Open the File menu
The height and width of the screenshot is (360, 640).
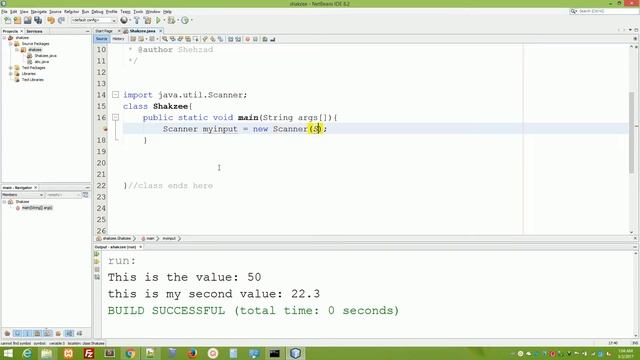pyautogui.click(x=4, y=12)
